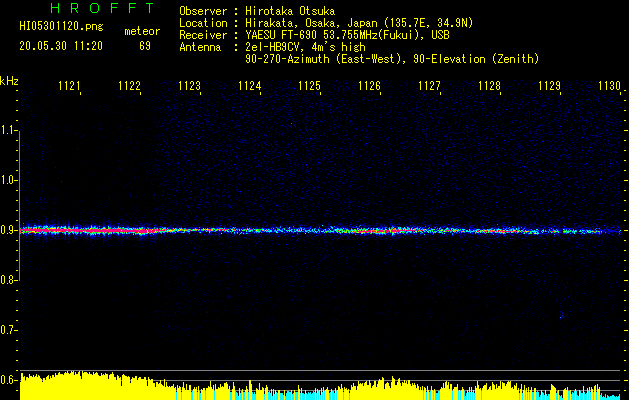Image resolution: width=629 pixels, height=400 pixels.
Task: Click the HROFFT title text
Action: pyautogui.click(x=103, y=8)
